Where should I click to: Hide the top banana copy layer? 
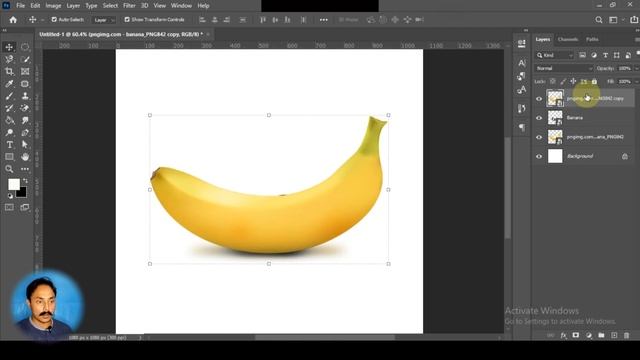coord(539,98)
